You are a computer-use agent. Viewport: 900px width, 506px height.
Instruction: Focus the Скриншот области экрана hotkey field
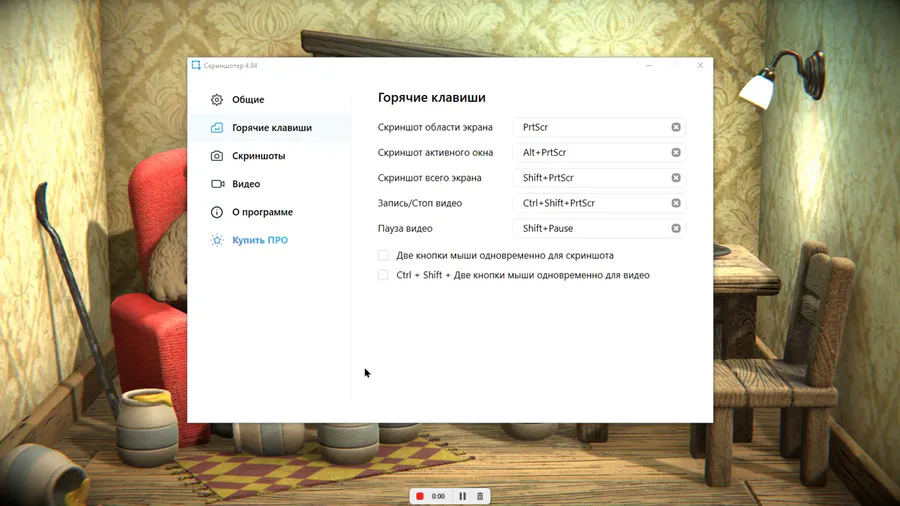click(599, 127)
